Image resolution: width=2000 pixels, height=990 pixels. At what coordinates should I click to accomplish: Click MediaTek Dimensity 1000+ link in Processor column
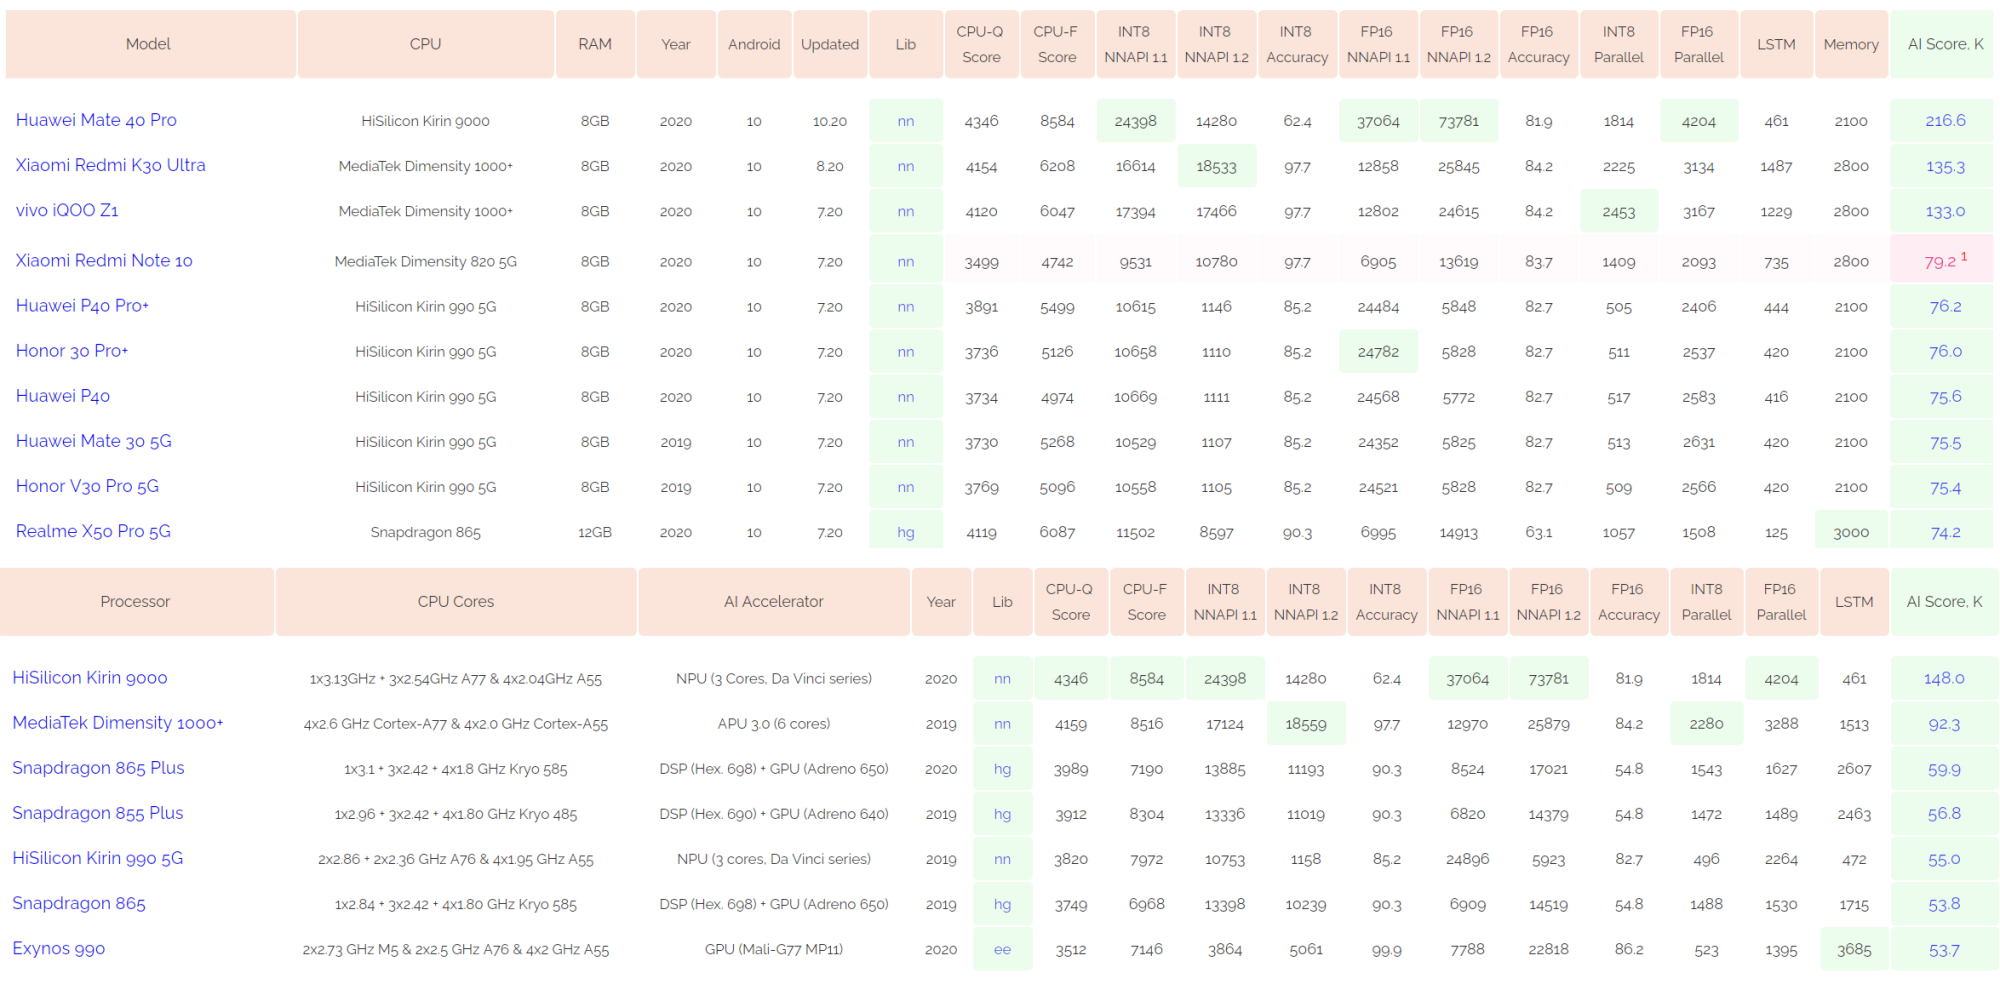[118, 722]
